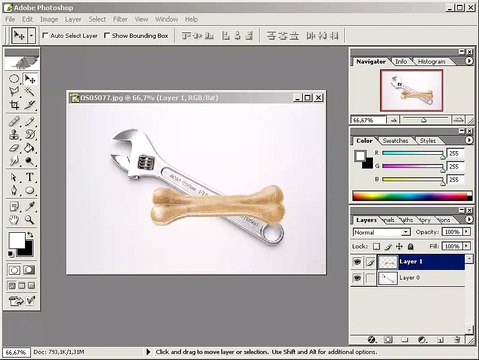
Task: Select the Zoom magnifier tool
Action: 30,220
